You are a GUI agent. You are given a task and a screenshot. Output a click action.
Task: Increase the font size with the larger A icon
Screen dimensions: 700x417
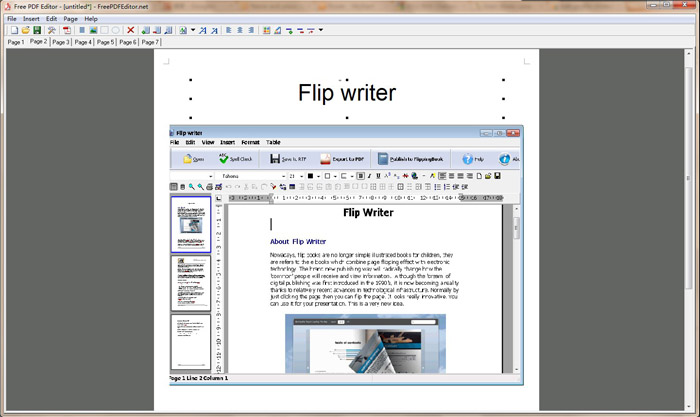coord(203,30)
